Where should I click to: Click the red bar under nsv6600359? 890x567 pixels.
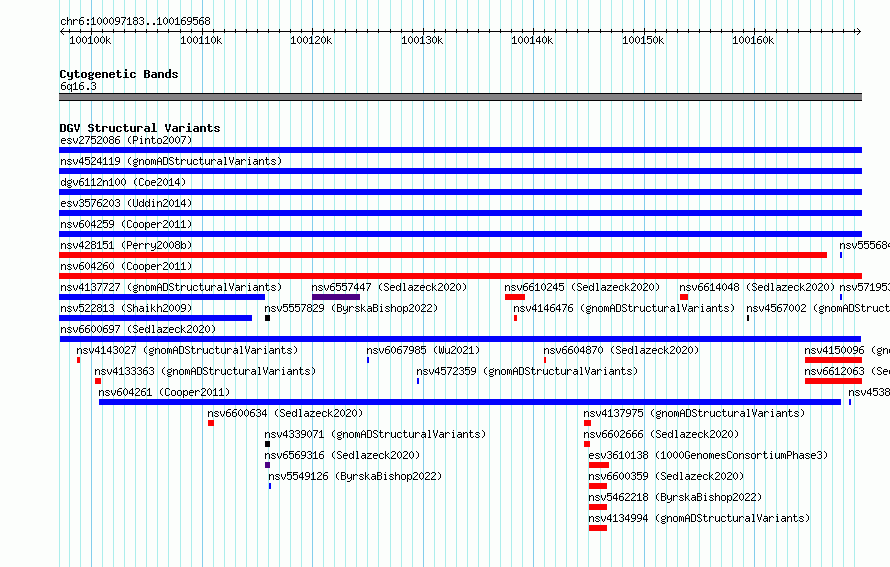point(598,486)
